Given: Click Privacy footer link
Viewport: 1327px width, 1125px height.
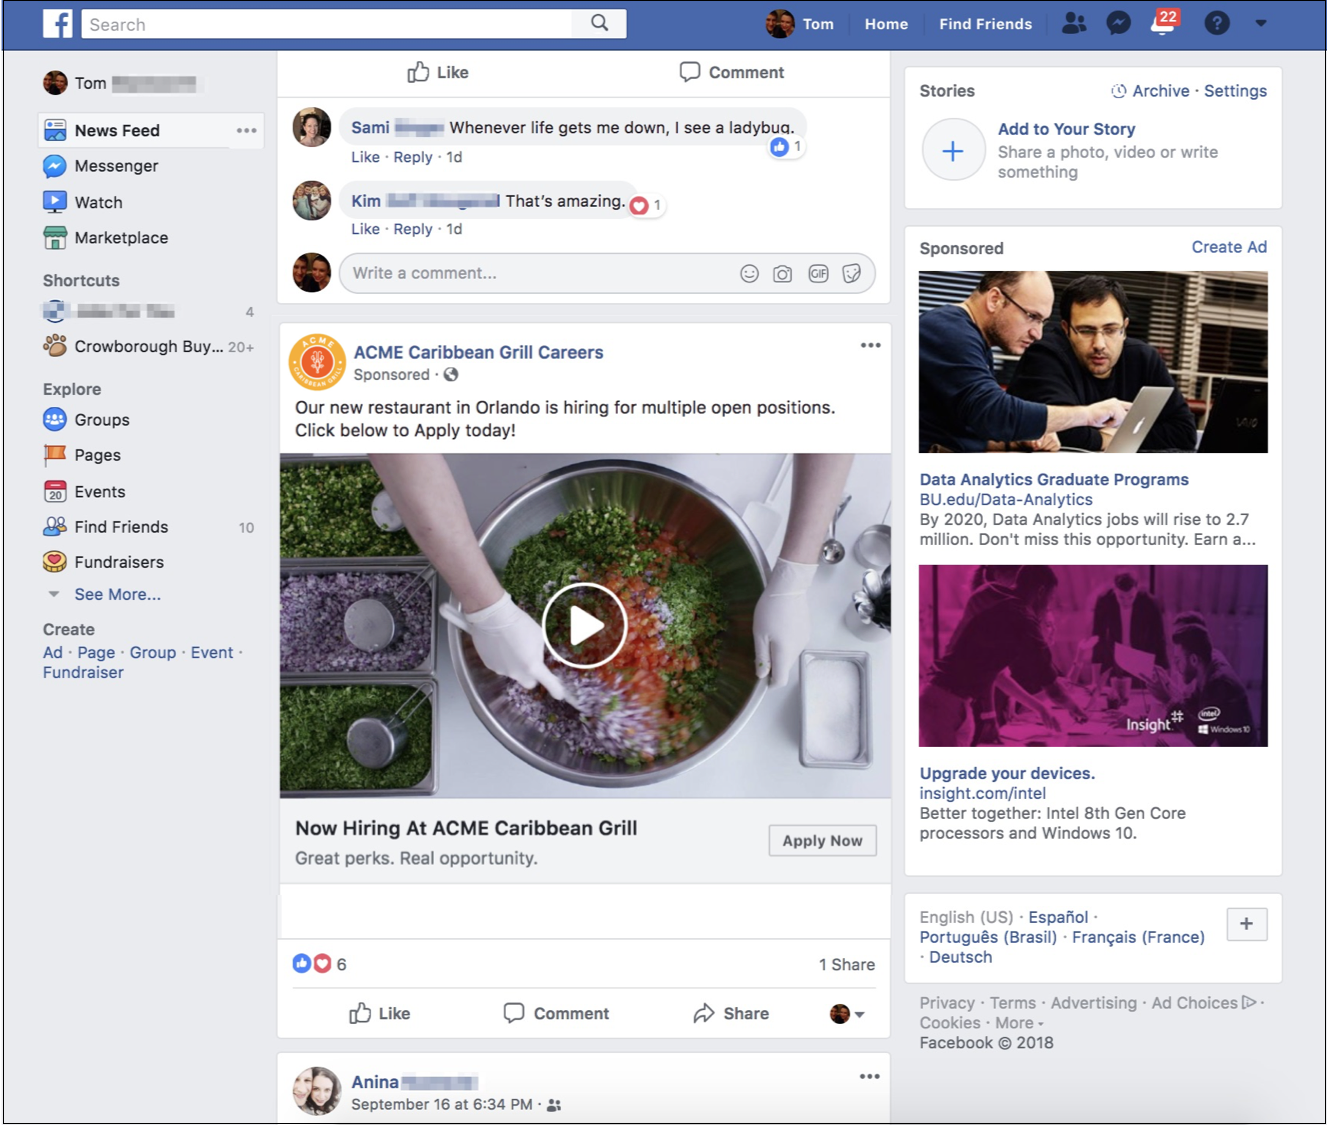Looking at the screenshot, I should click(x=947, y=1003).
